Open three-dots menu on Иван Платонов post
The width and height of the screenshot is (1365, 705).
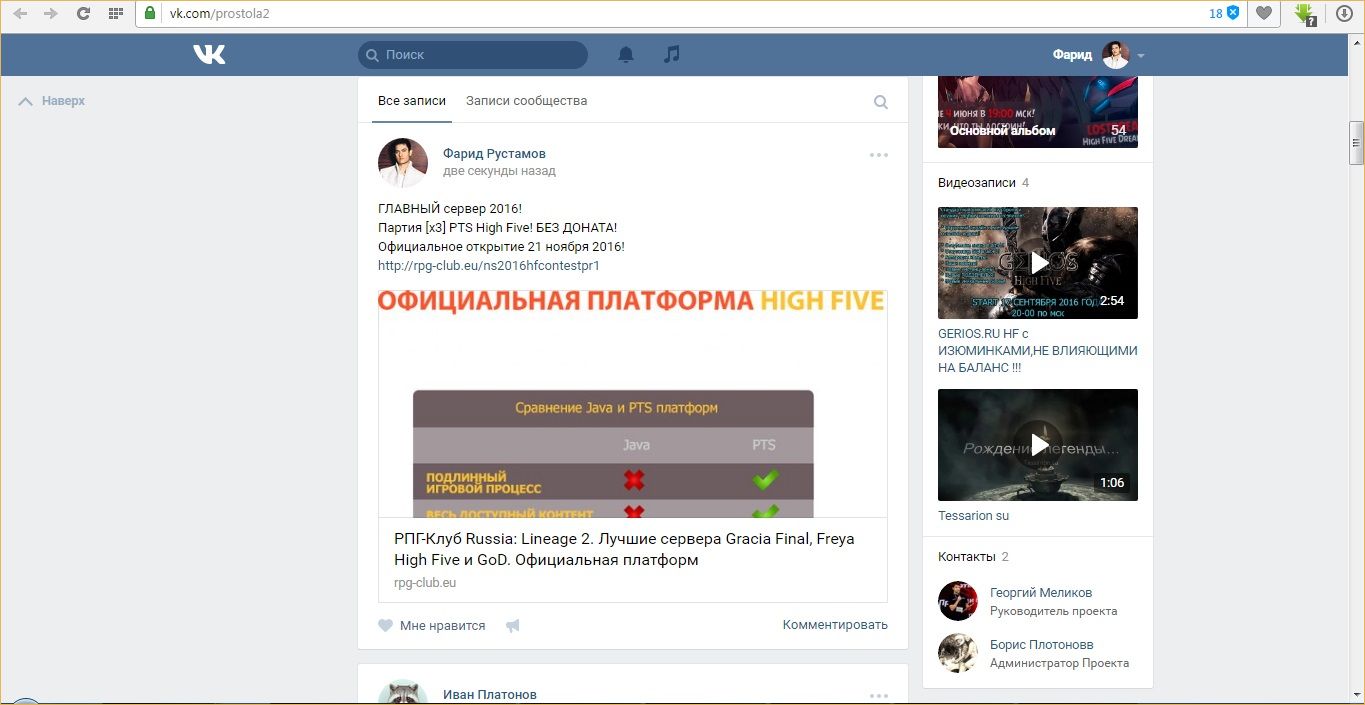[879, 695]
